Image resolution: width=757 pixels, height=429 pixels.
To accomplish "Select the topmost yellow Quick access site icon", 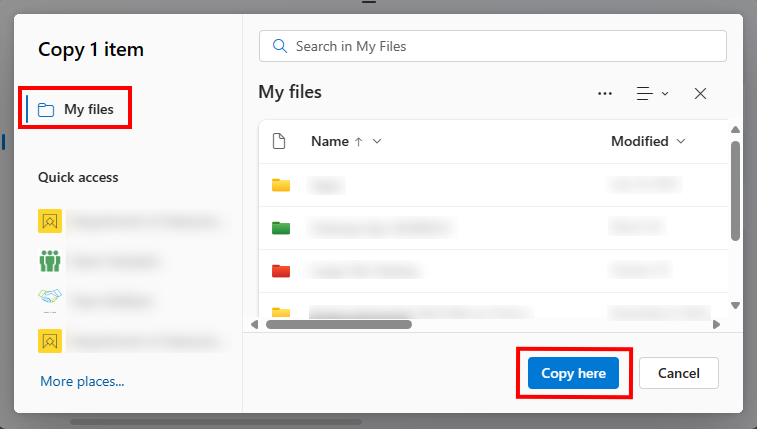I will tap(50, 221).
